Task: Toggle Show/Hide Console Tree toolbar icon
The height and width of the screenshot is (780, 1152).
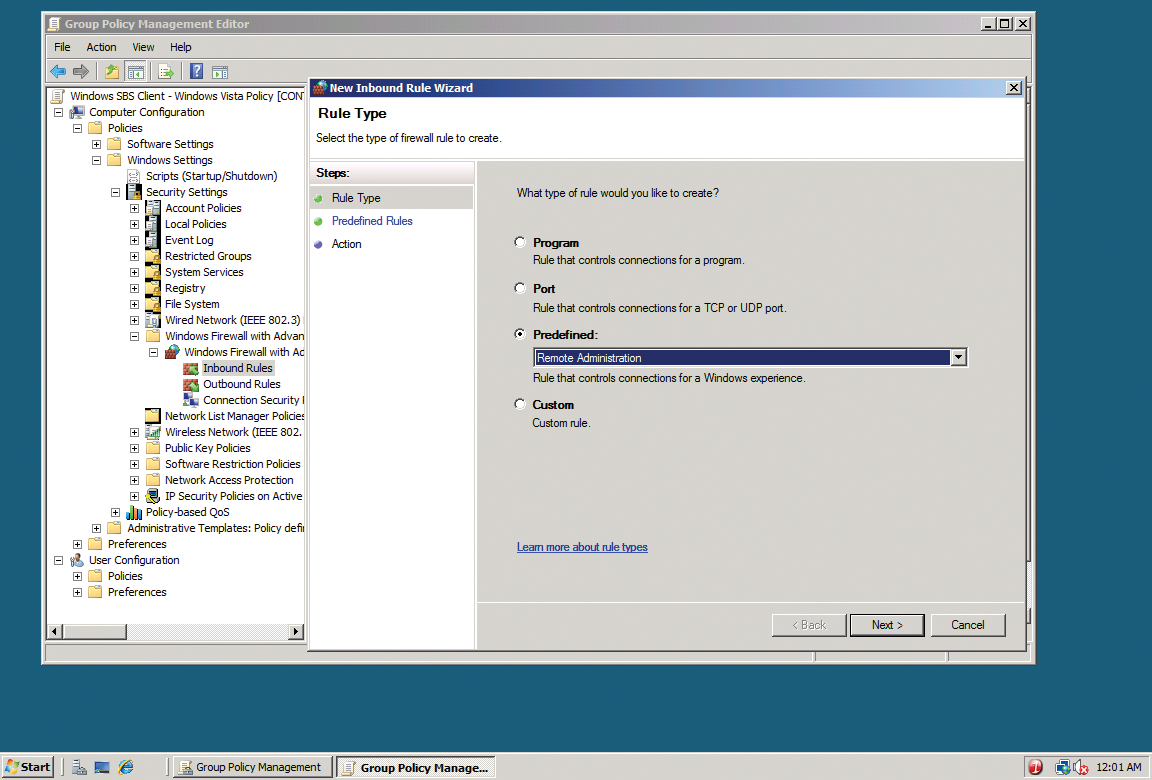Action: point(135,71)
